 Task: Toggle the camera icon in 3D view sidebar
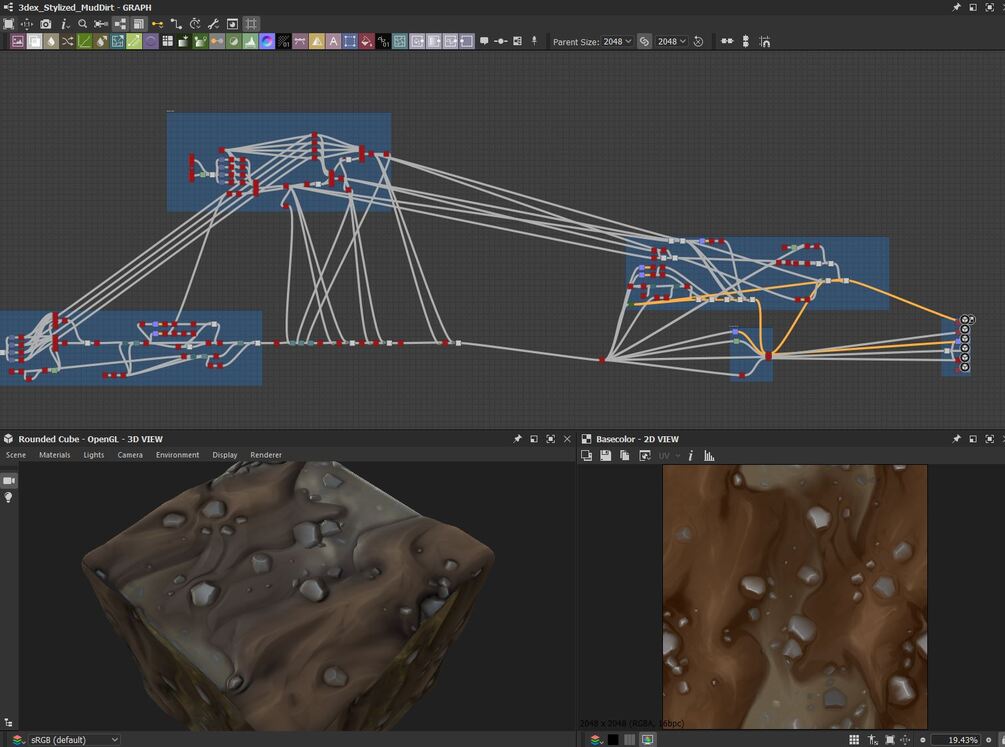[x=9, y=481]
